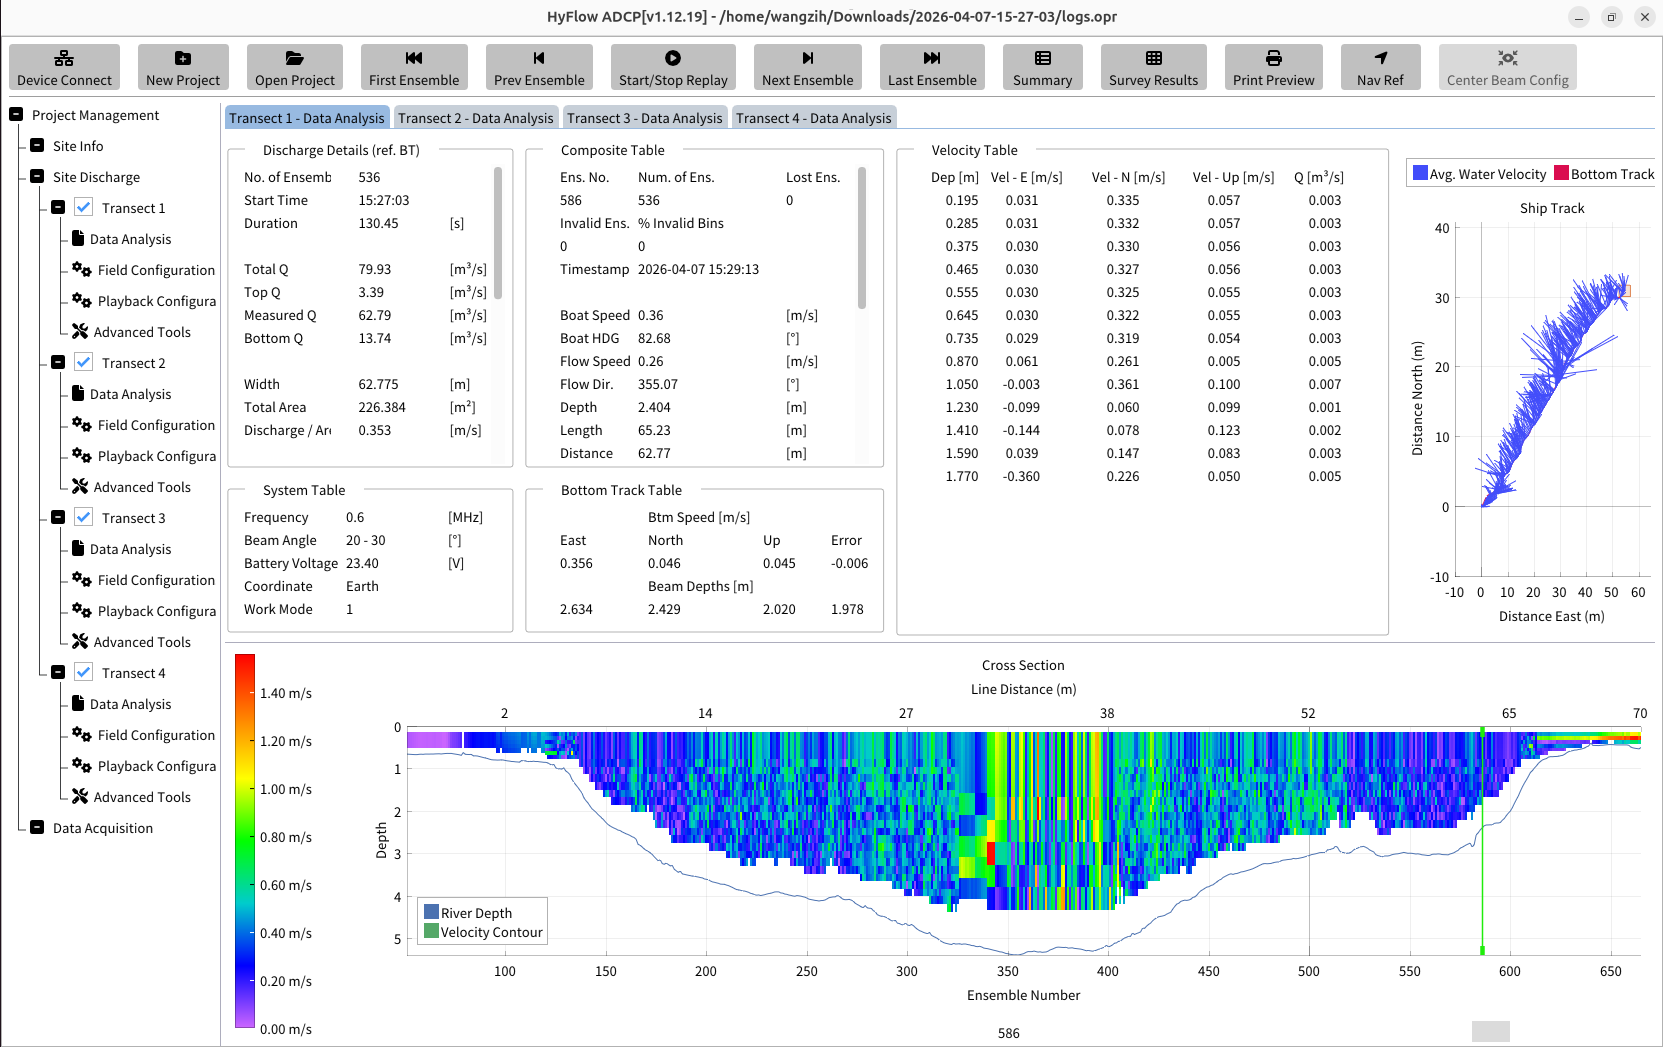Viewport: 1663px width, 1047px height.
Task: Advance to Next Ensemble
Action: point(808,67)
